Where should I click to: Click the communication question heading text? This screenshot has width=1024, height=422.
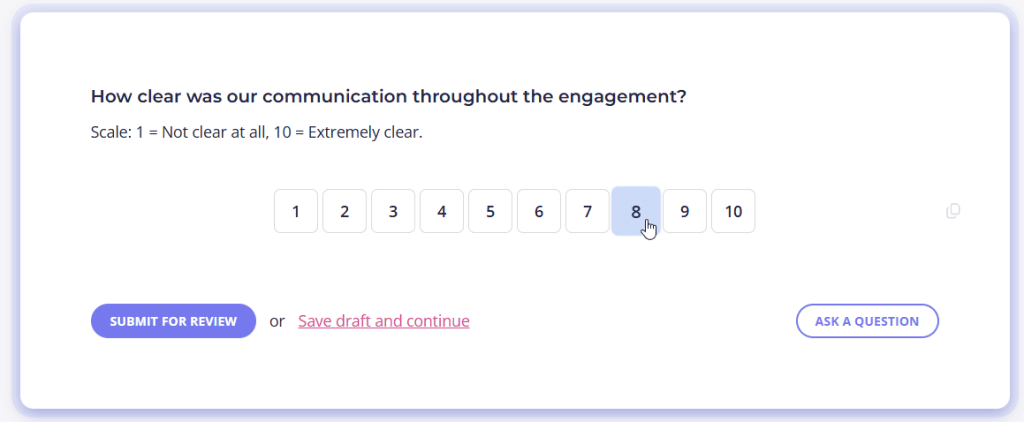coord(388,97)
